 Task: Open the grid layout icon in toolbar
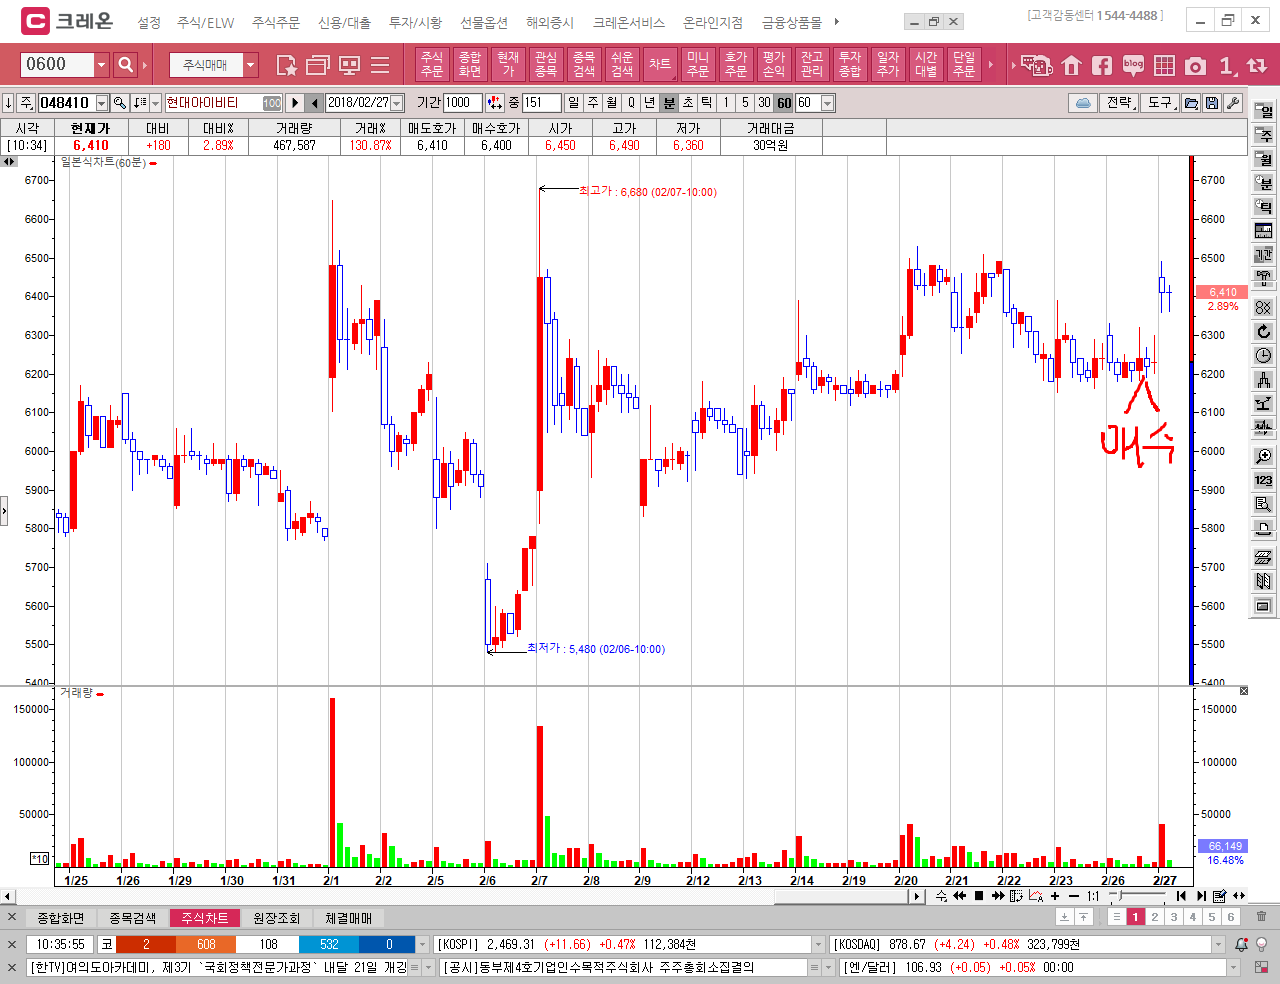[x=1164, y=66]
